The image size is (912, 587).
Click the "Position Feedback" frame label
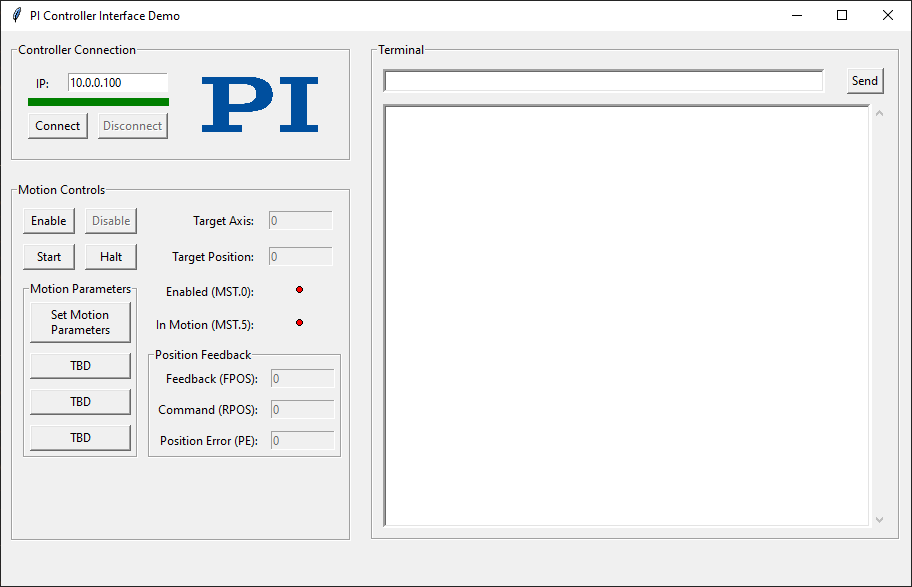203,355
